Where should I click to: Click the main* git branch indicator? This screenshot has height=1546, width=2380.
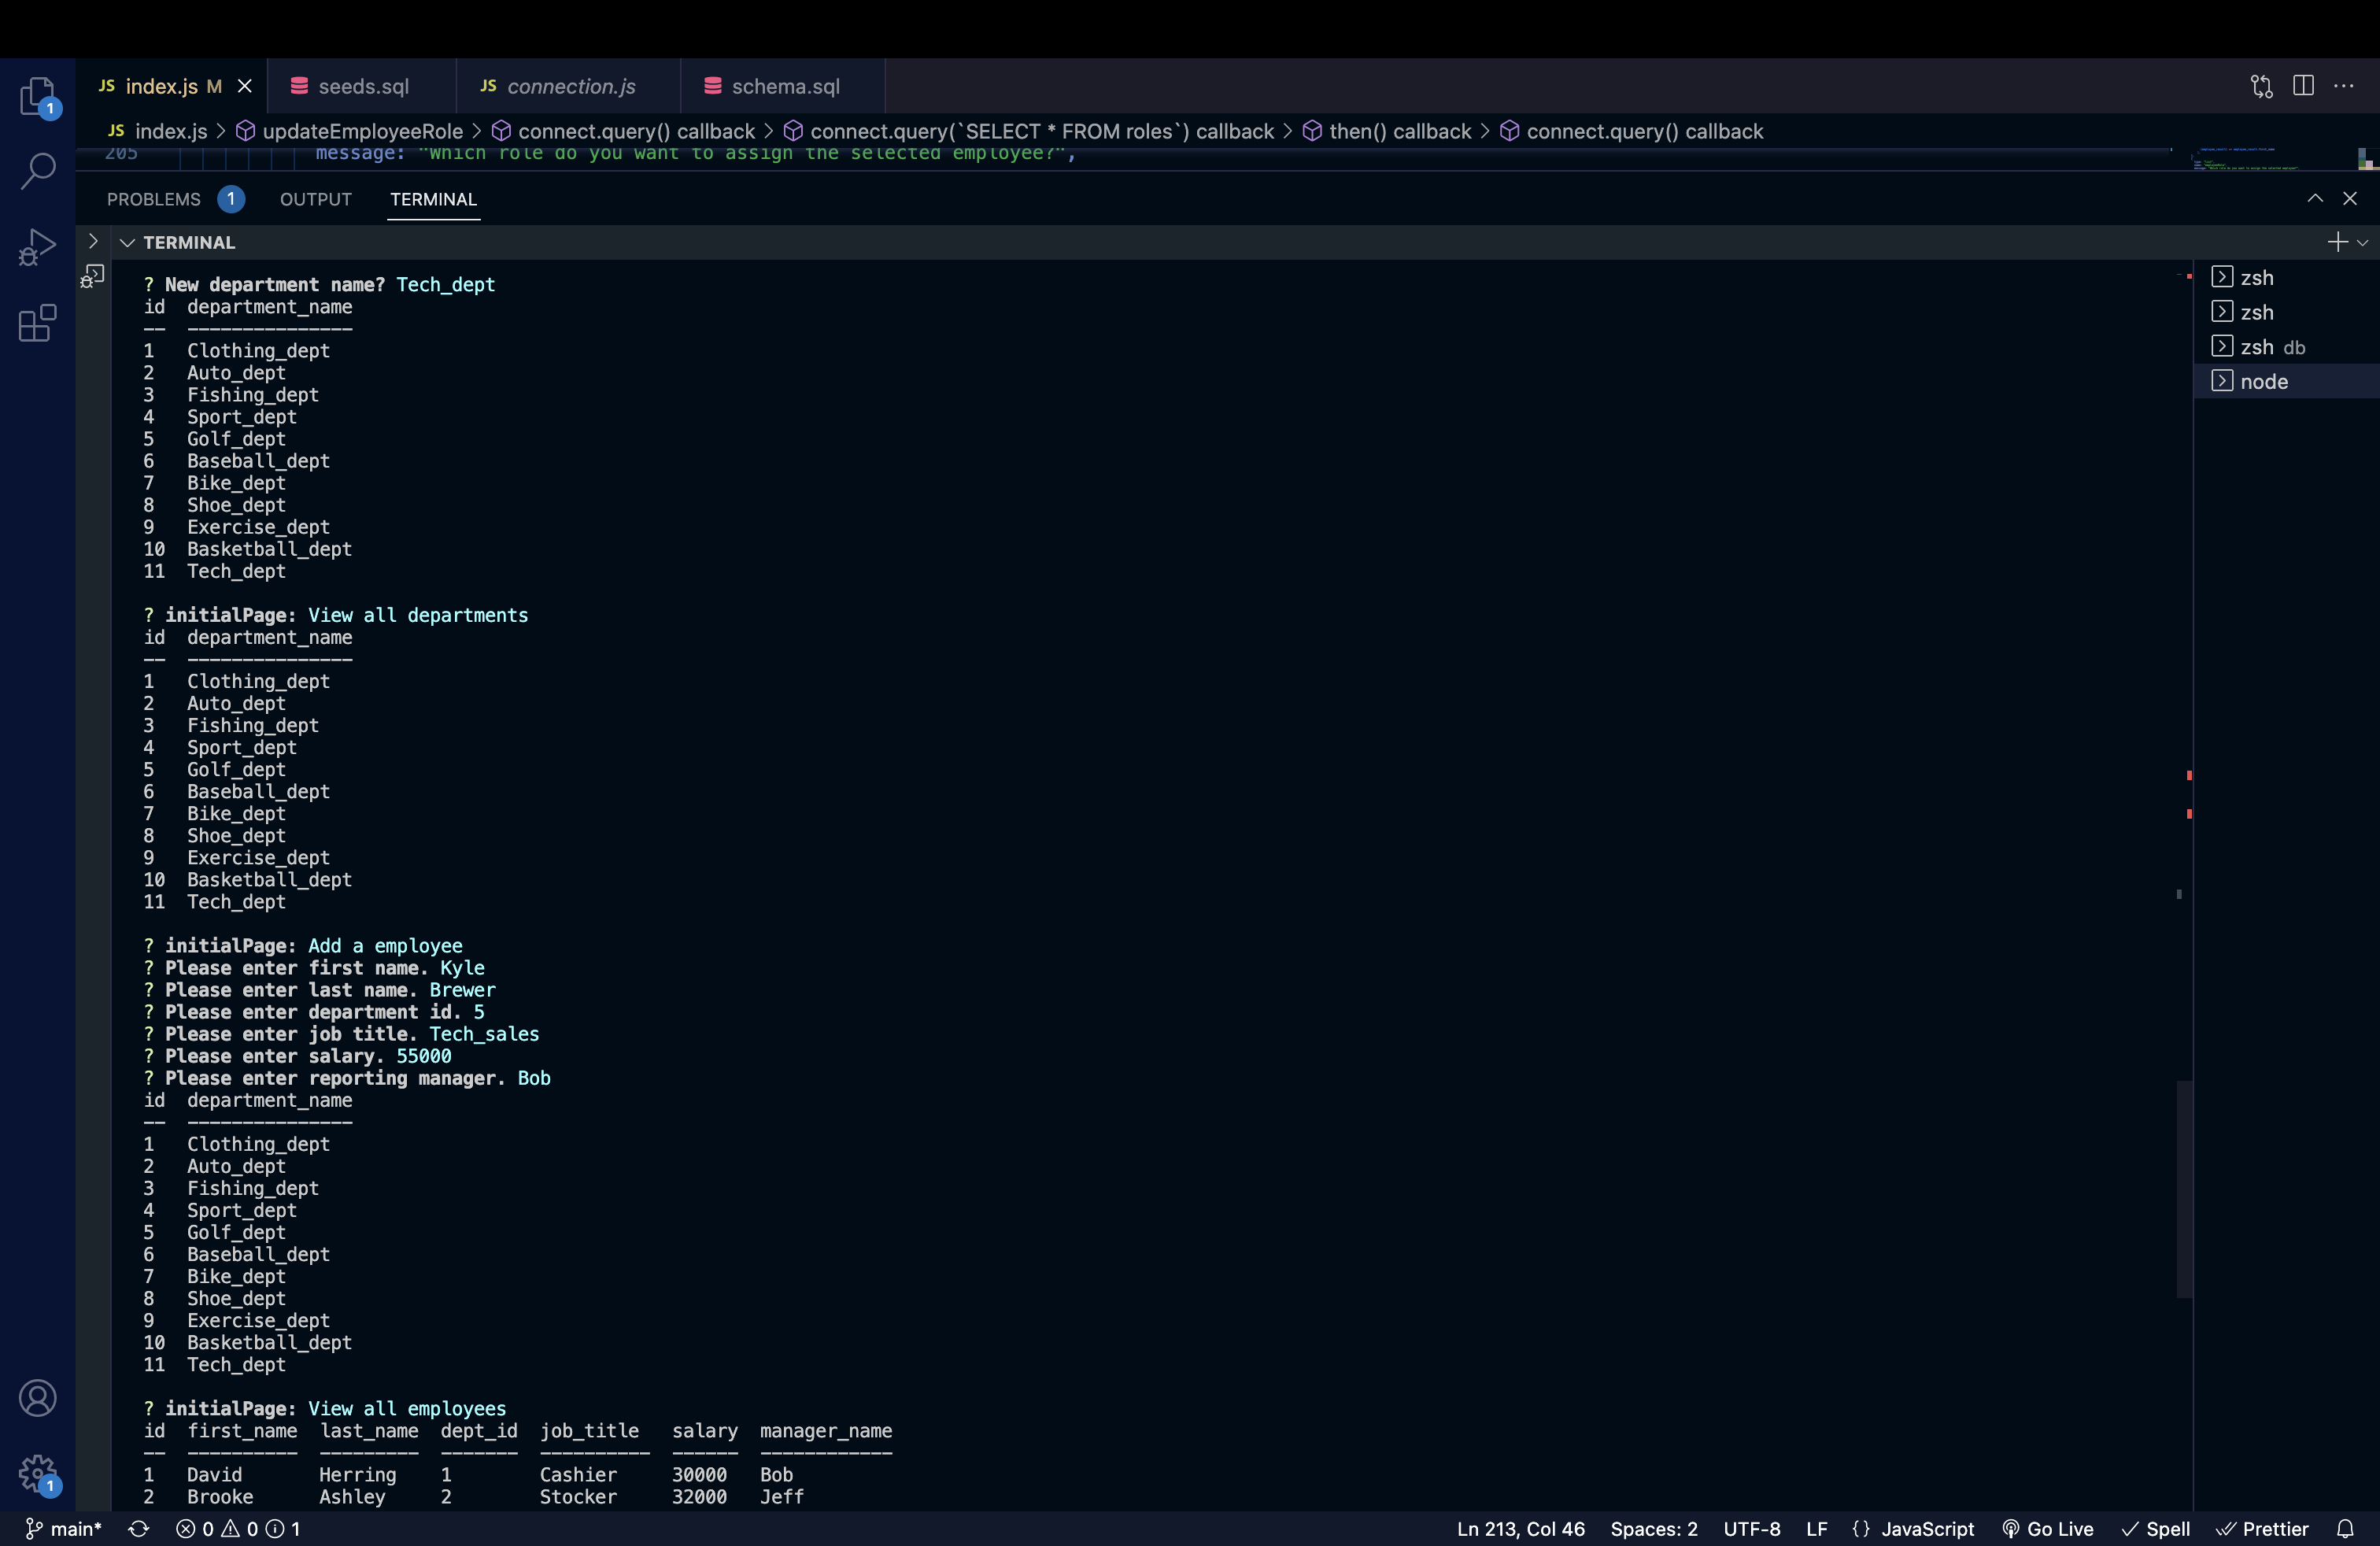point(64,1528)
